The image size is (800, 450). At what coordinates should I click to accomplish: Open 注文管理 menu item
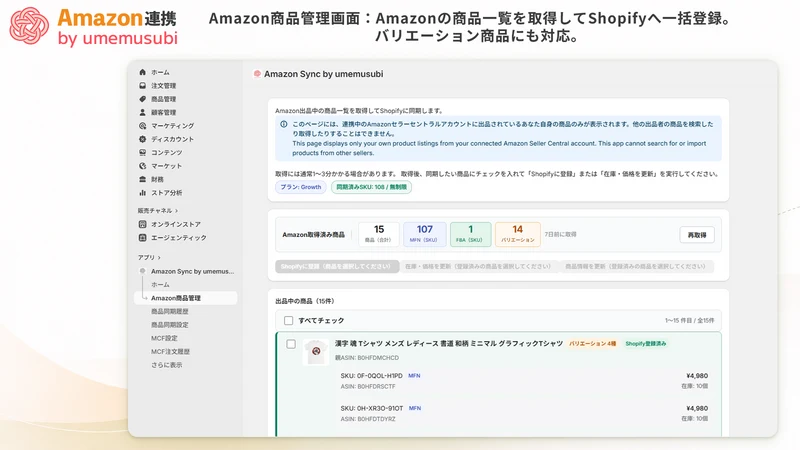coord(163,86)
